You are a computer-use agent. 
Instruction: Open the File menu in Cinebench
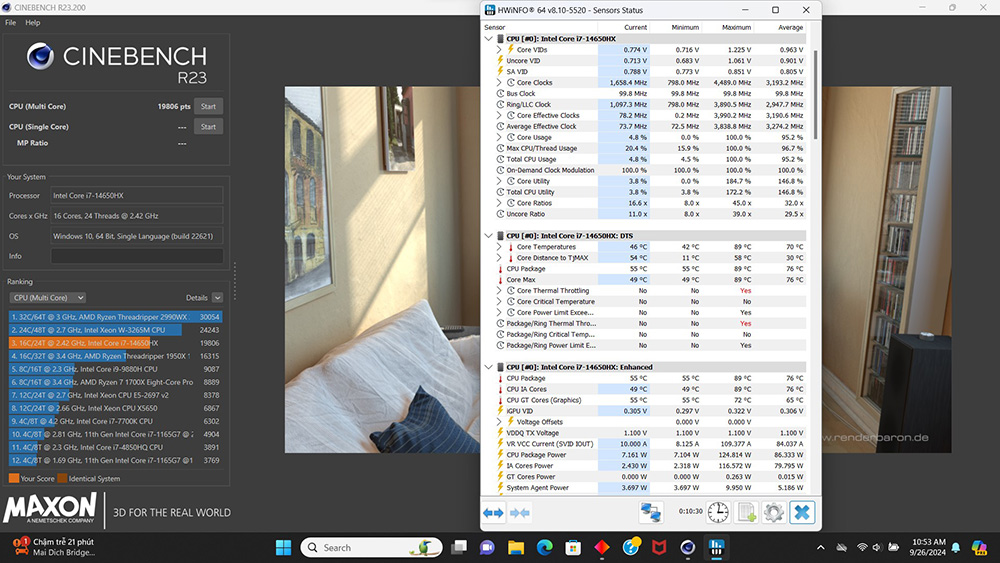[10, 22]
